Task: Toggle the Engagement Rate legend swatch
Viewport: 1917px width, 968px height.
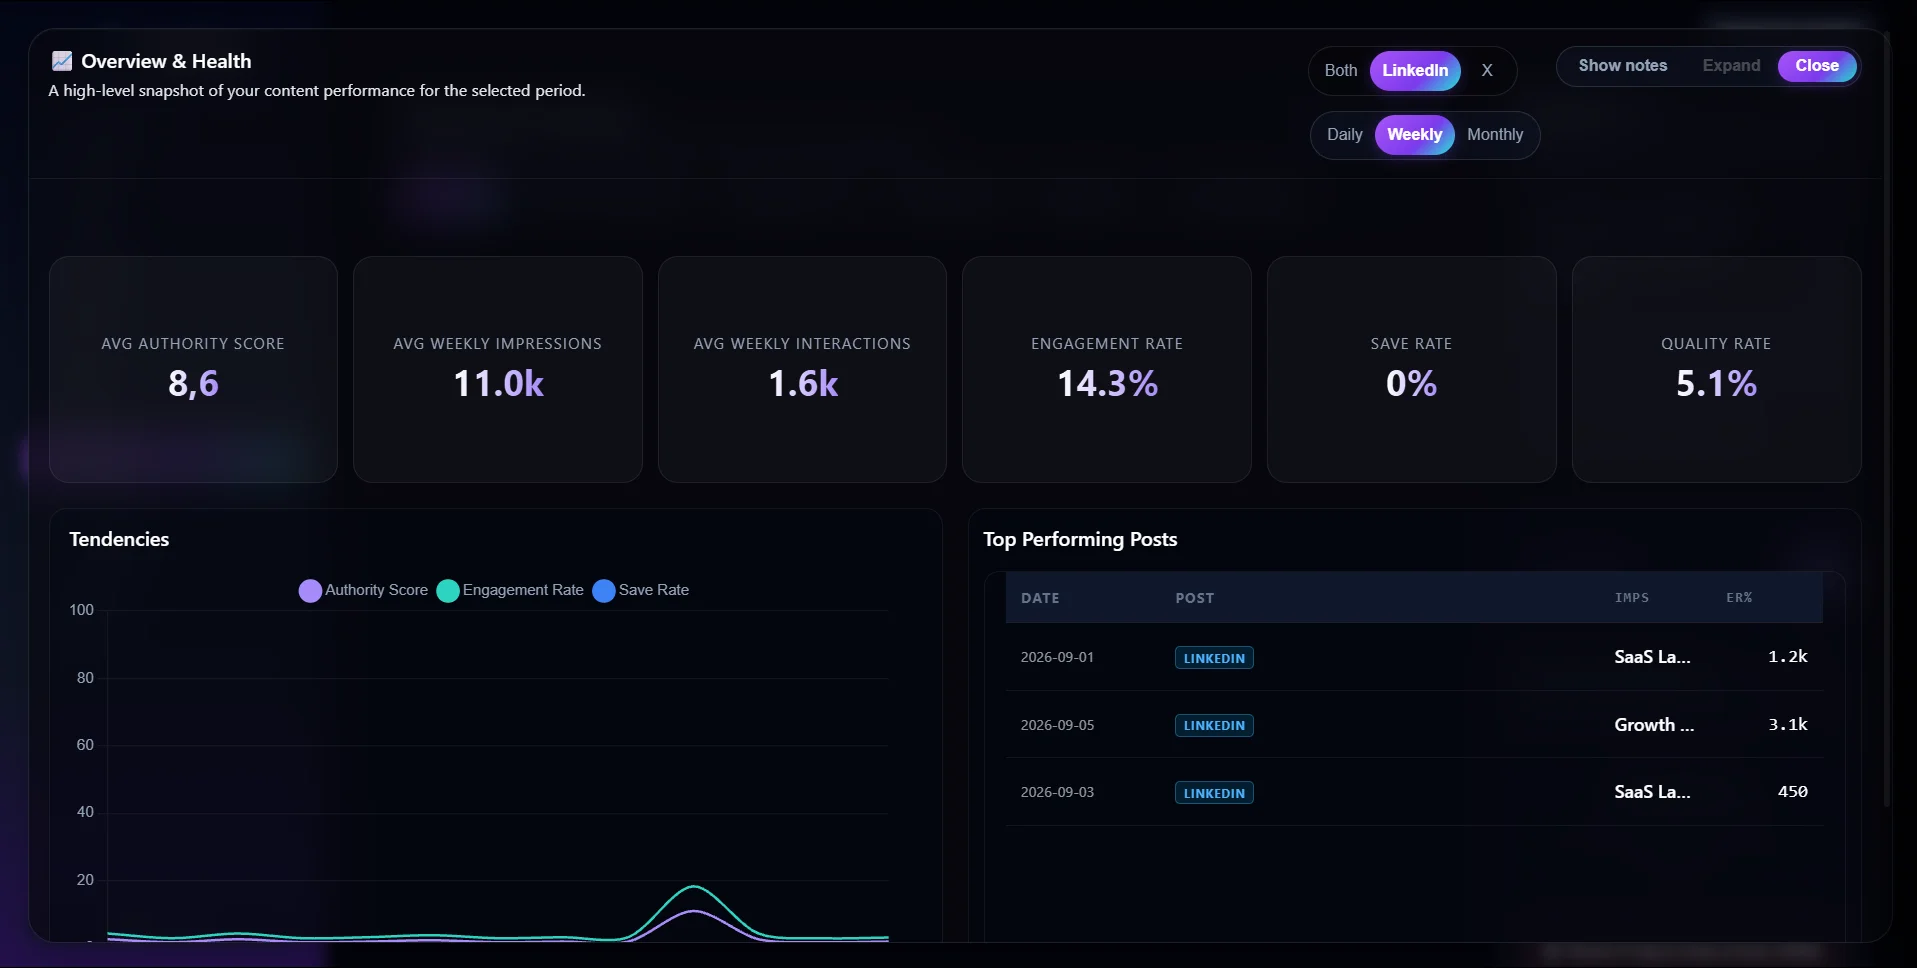Action: pyautogui.click(x=448, y=590)
